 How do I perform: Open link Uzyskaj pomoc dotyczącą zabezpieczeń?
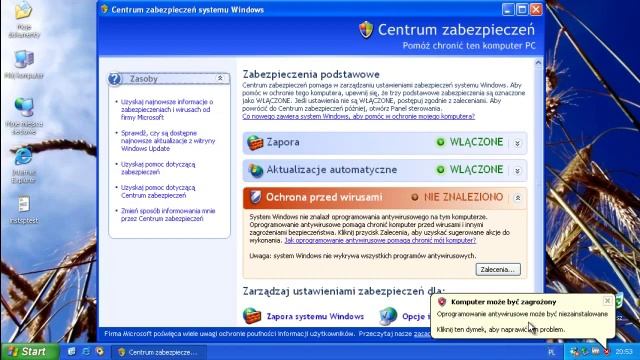pos(158,168)
